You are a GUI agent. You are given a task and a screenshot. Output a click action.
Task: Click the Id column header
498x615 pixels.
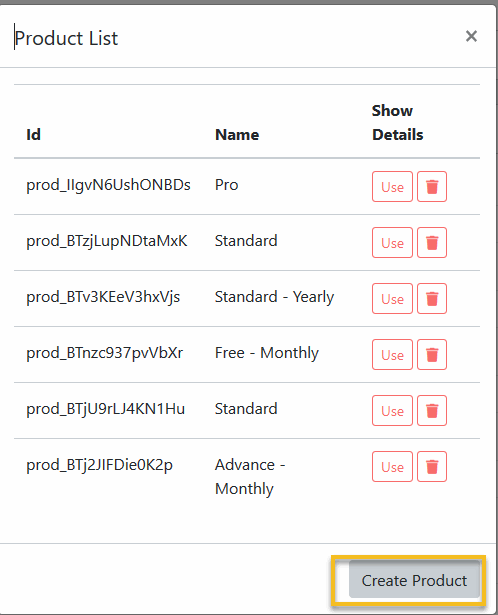coord(33,135)
